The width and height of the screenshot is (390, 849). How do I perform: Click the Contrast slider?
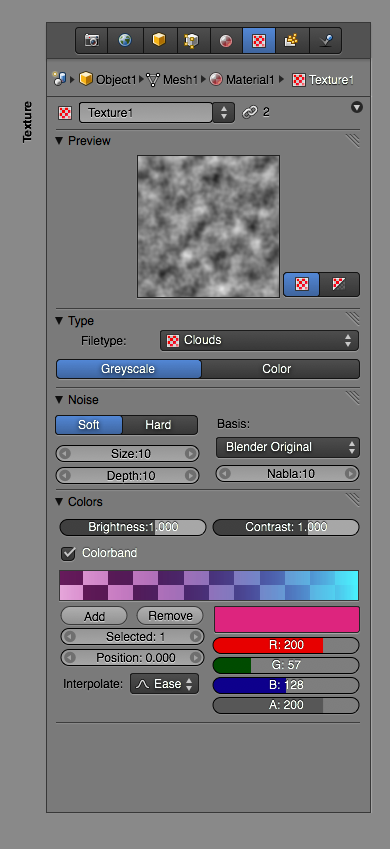click(x=286, y=527)
